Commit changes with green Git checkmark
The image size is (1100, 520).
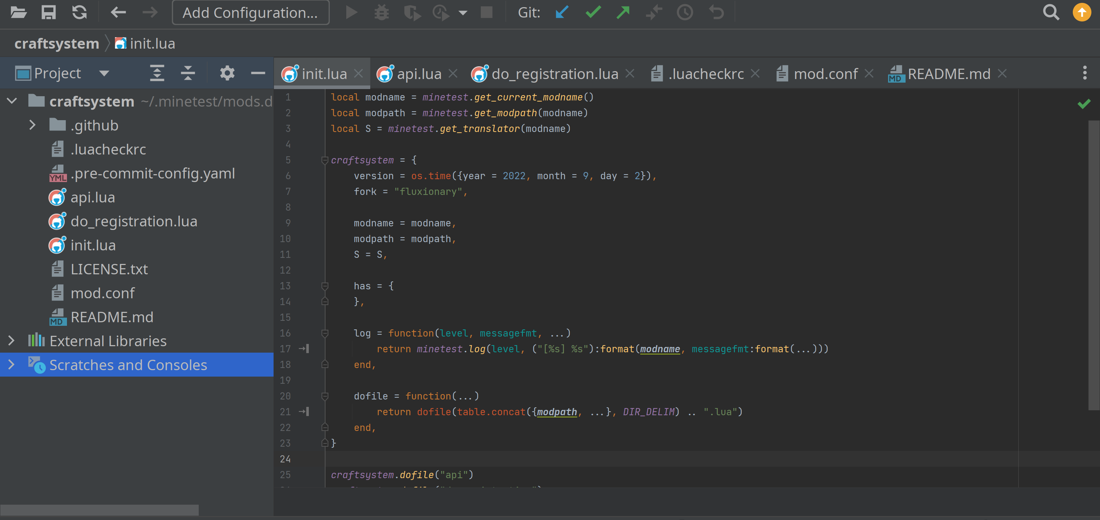(593, 12)
